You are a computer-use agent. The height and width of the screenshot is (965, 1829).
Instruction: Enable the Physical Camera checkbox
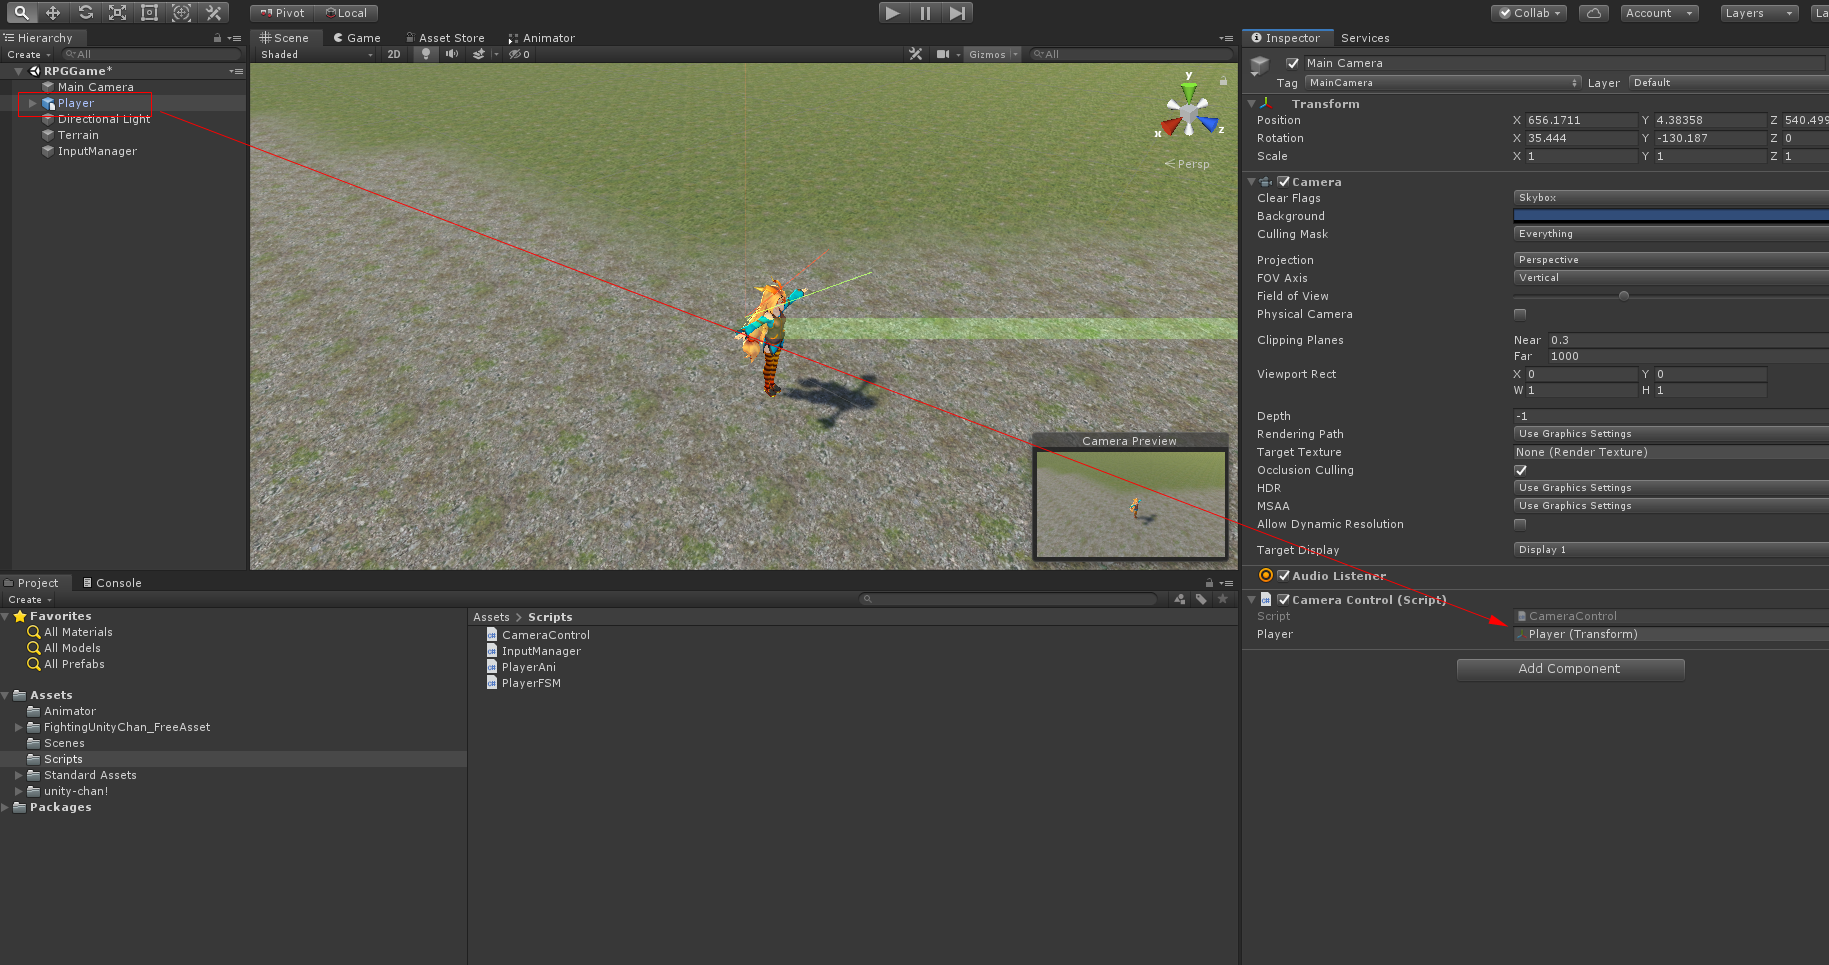(1520, 314)
